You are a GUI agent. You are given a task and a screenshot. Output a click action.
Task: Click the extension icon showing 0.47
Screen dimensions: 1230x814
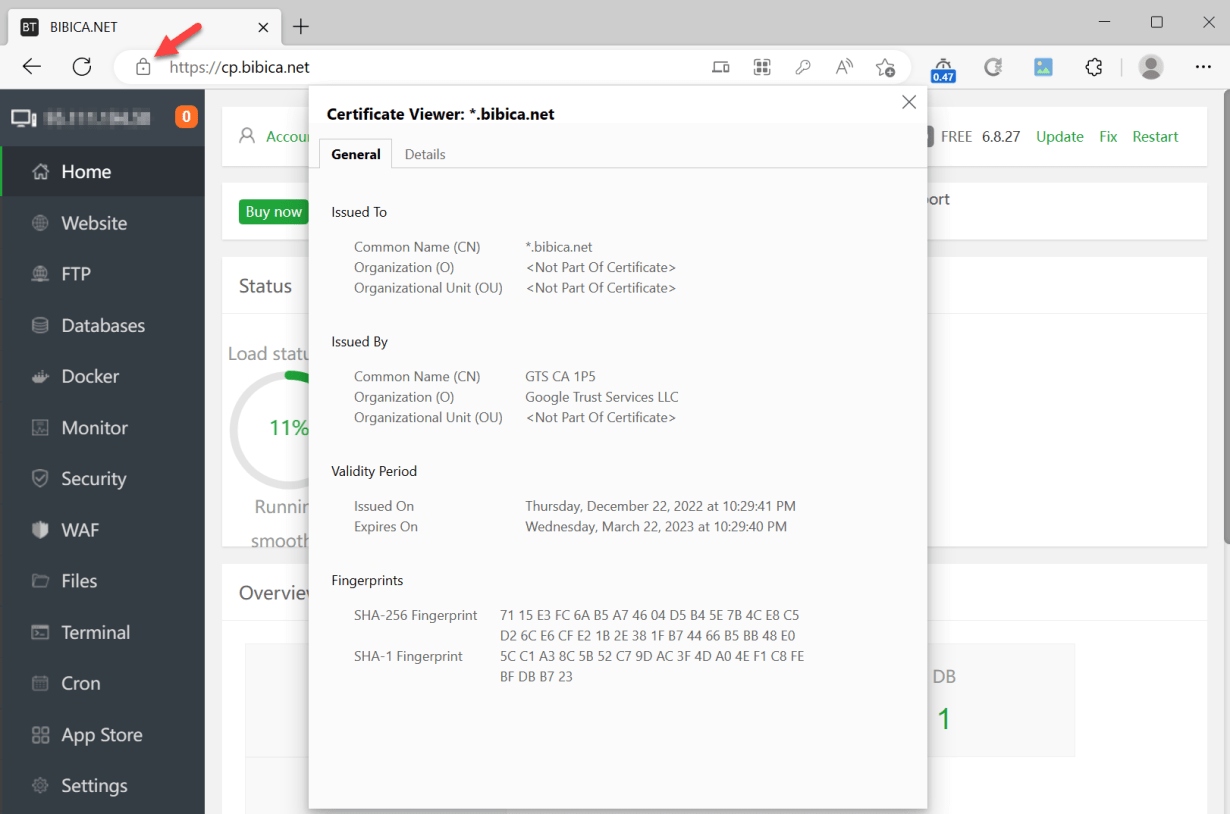tap(943, 68)
